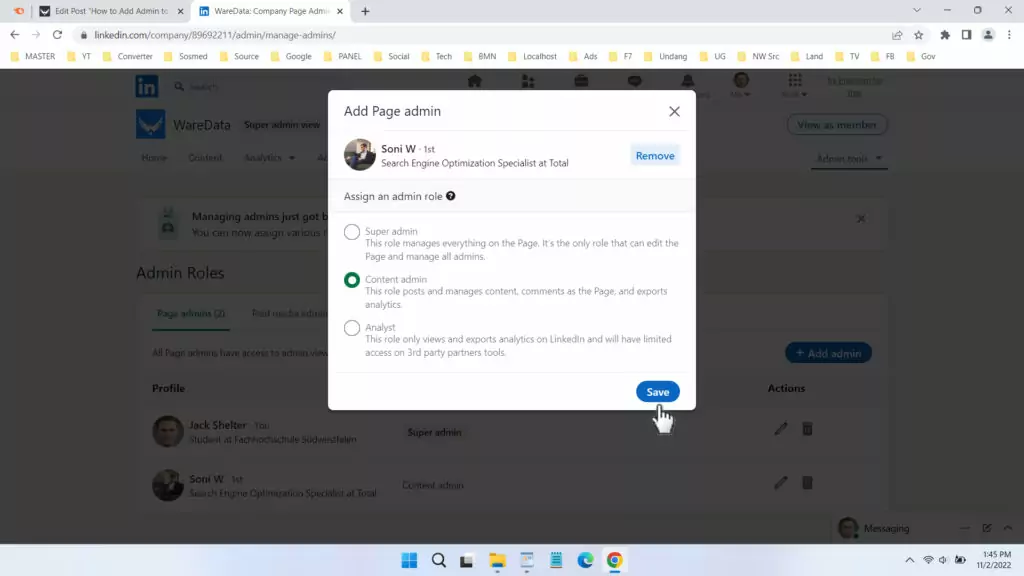Select the Super admin role radio
This screenshot has width=1024, height=576.
coord(351,232)
